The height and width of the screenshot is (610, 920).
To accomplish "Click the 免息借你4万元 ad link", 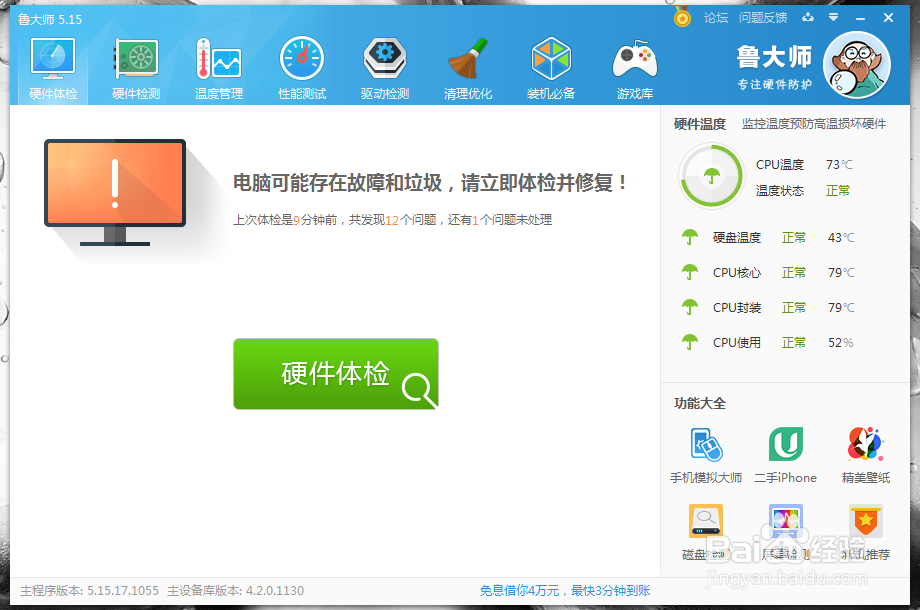I will click(x=565, y=591).
